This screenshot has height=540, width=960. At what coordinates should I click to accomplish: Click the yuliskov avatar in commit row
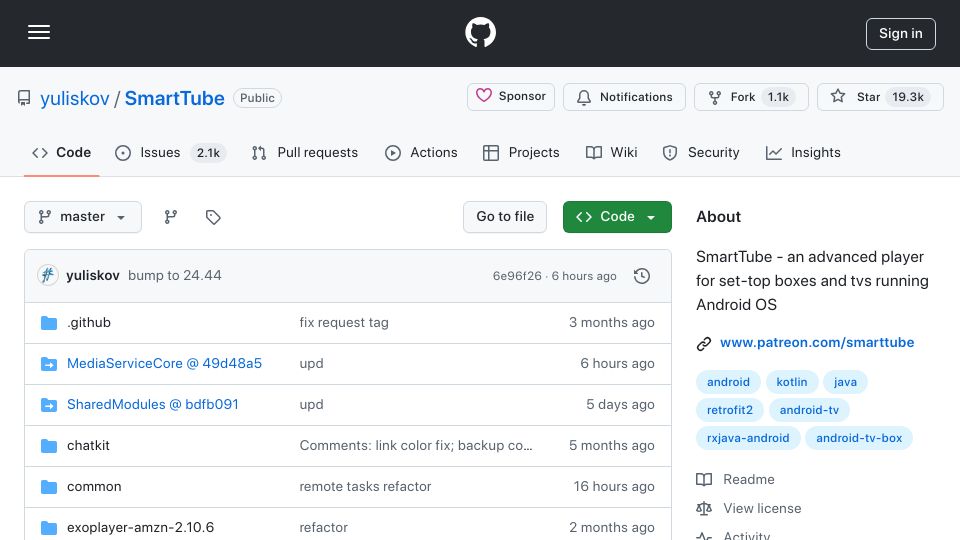pyautogui.click(x=48, y=276)
